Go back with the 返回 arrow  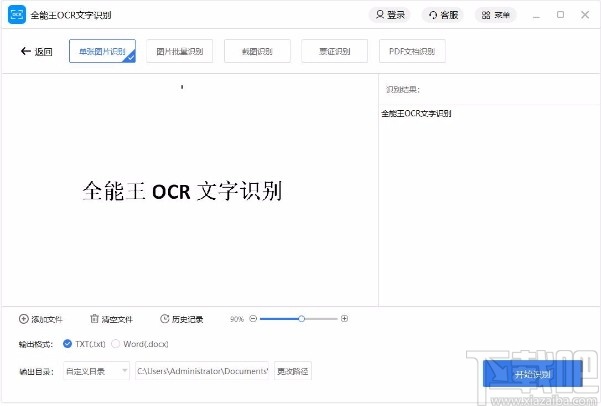[36, 51]
